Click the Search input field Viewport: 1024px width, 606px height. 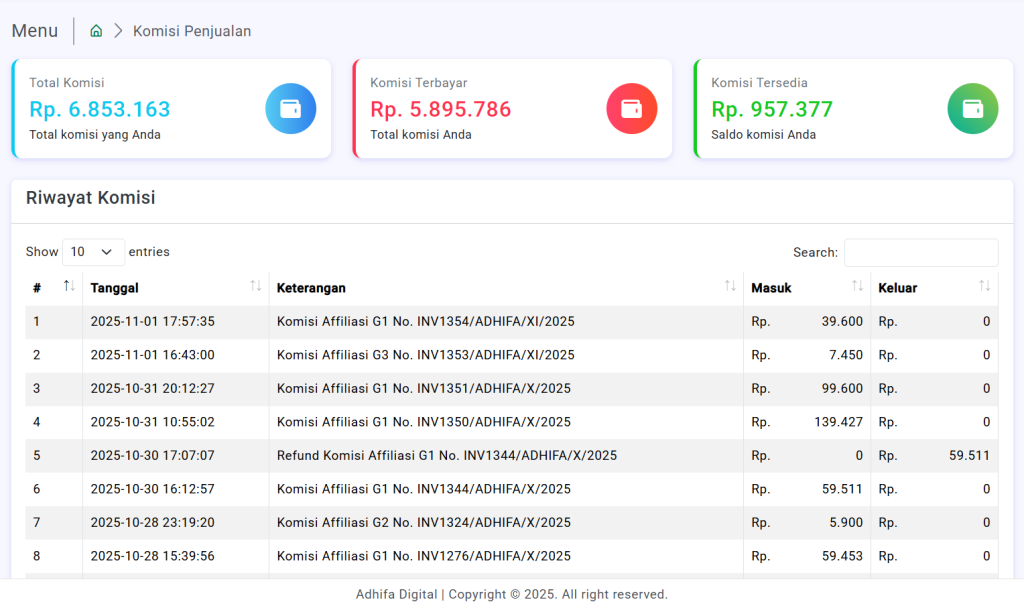click(x=920, y=252)
